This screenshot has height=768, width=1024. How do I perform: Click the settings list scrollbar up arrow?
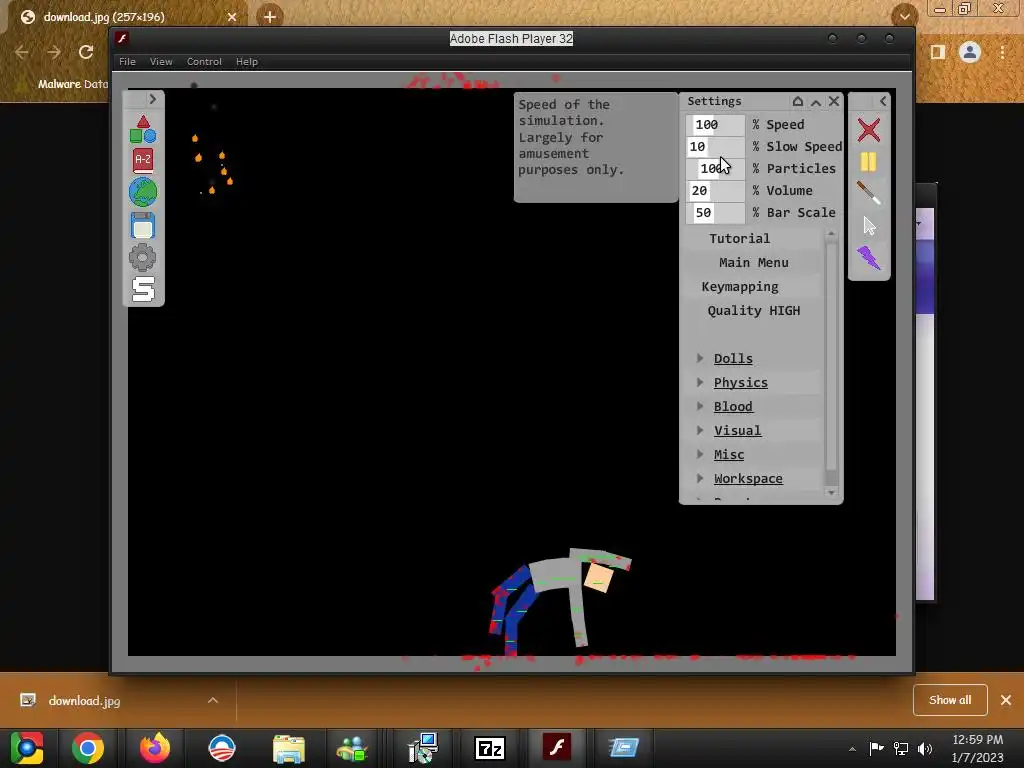[x=831, y=234]
